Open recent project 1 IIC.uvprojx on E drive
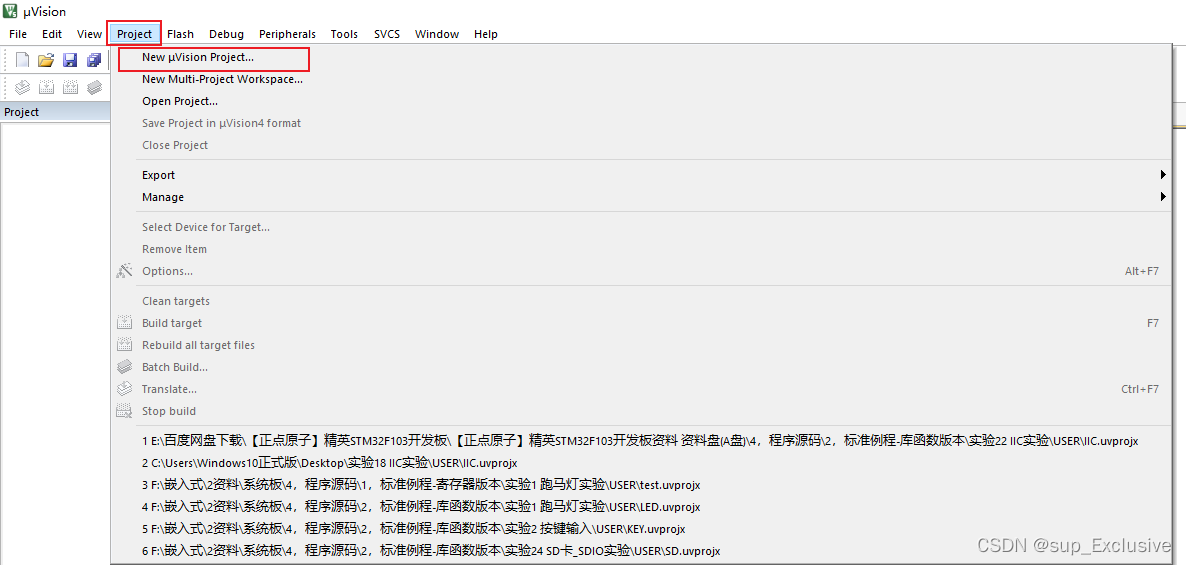Viewport: 1186px width, 565px height. [641, 440]
